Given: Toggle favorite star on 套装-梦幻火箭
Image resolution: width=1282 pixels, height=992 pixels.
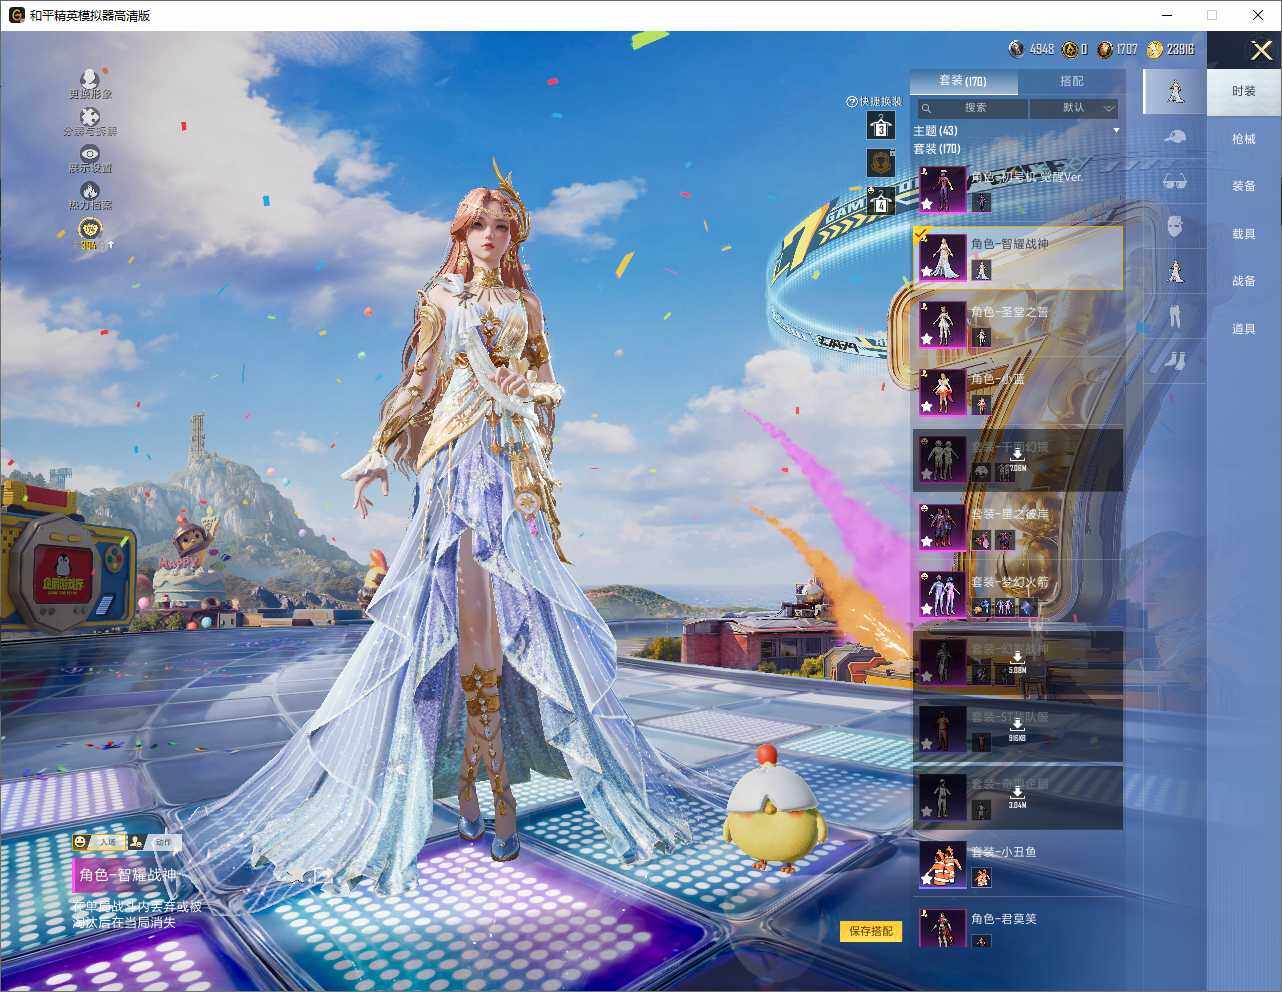Looking at the screenshot, I should [927, 610].
